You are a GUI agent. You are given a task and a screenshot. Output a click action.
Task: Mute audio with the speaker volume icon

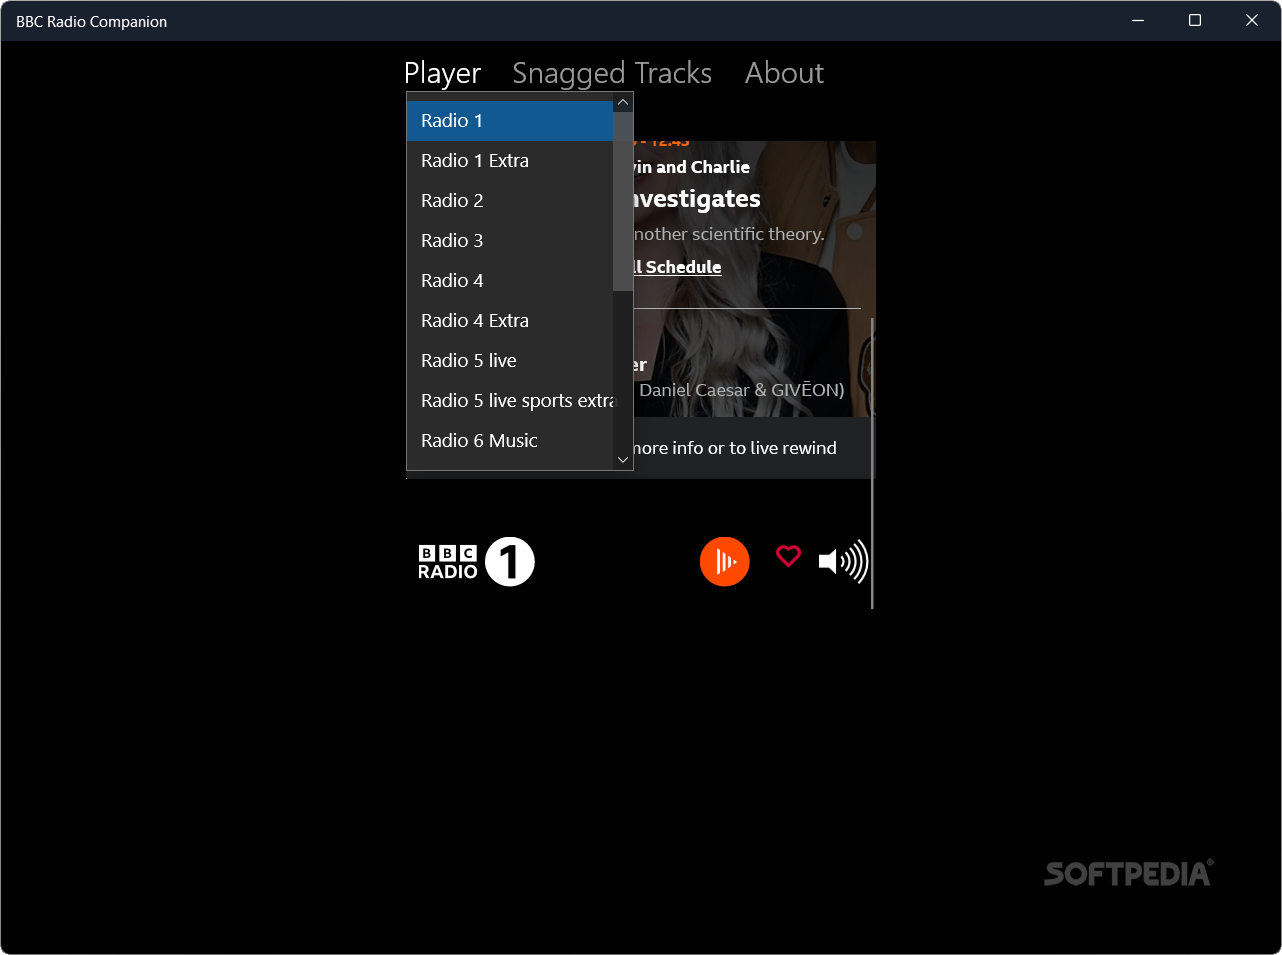[x=843, y=561]
